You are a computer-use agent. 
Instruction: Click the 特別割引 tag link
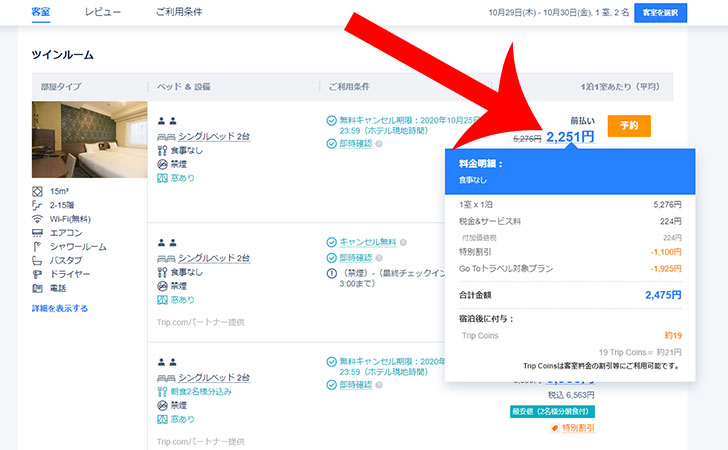click(x=578, y=428)
